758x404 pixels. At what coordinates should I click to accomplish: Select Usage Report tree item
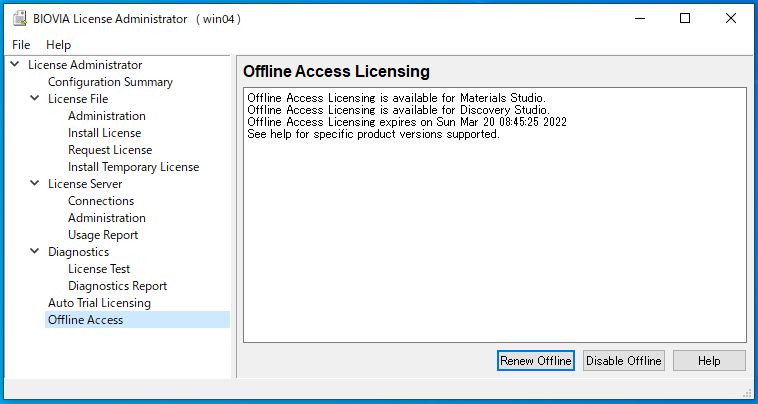[103, 235]
